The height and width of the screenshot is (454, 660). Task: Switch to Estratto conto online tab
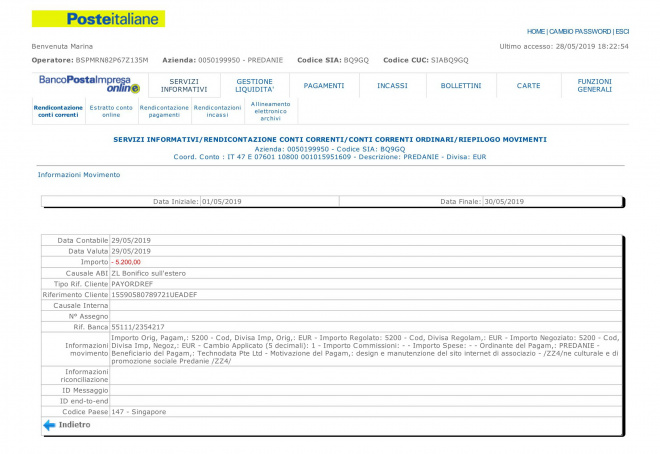click(x=110, y=111)
